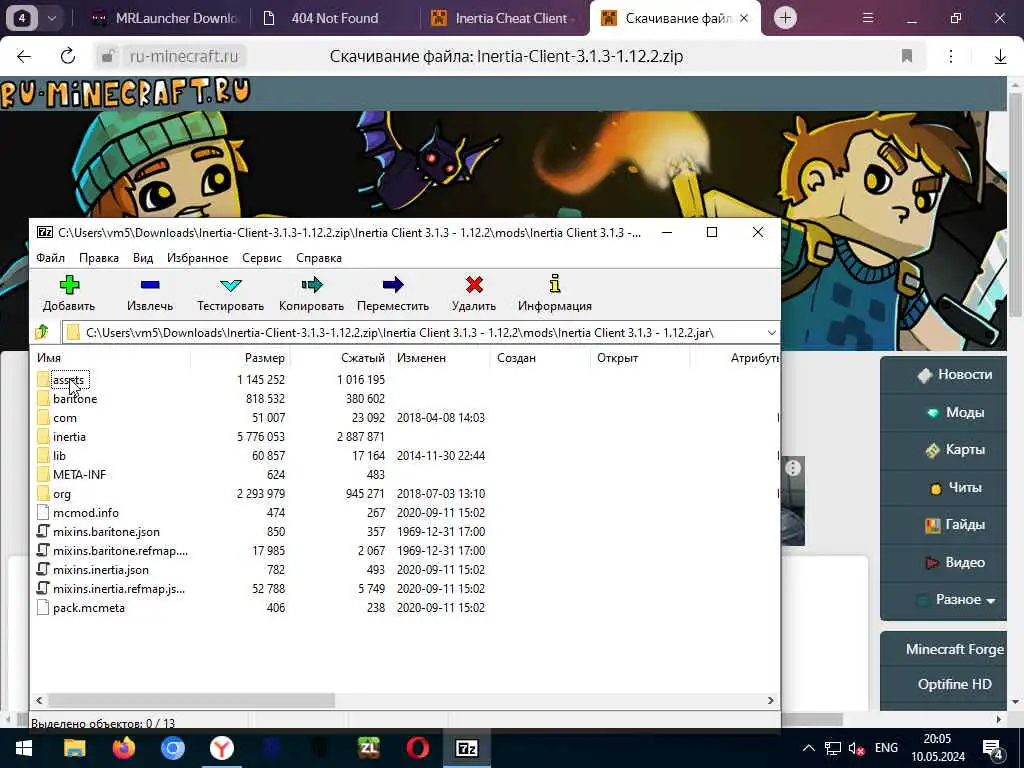This screenshot has height=768, width=1024.
Task: Select the baritone folder
Action: tap(75, 398)
